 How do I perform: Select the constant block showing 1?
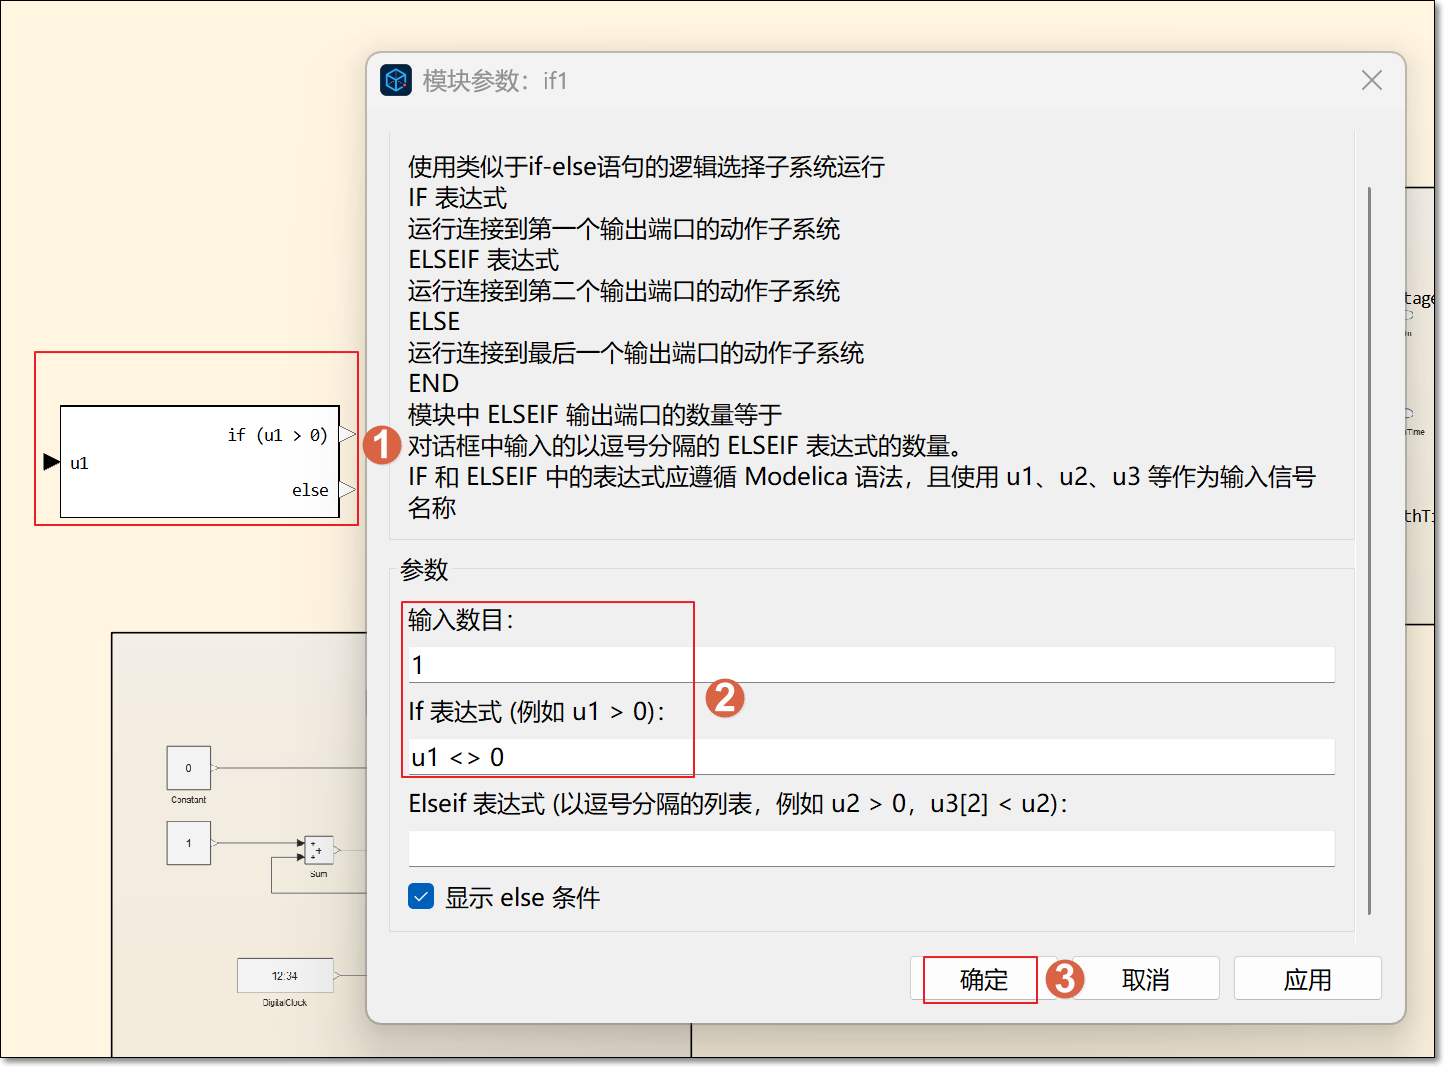(188, 843)
